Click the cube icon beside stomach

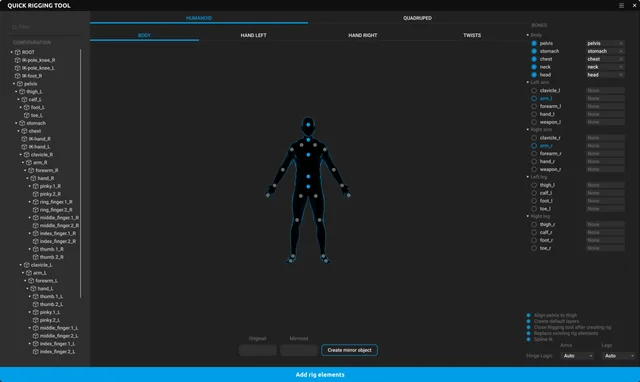[22, 123]
